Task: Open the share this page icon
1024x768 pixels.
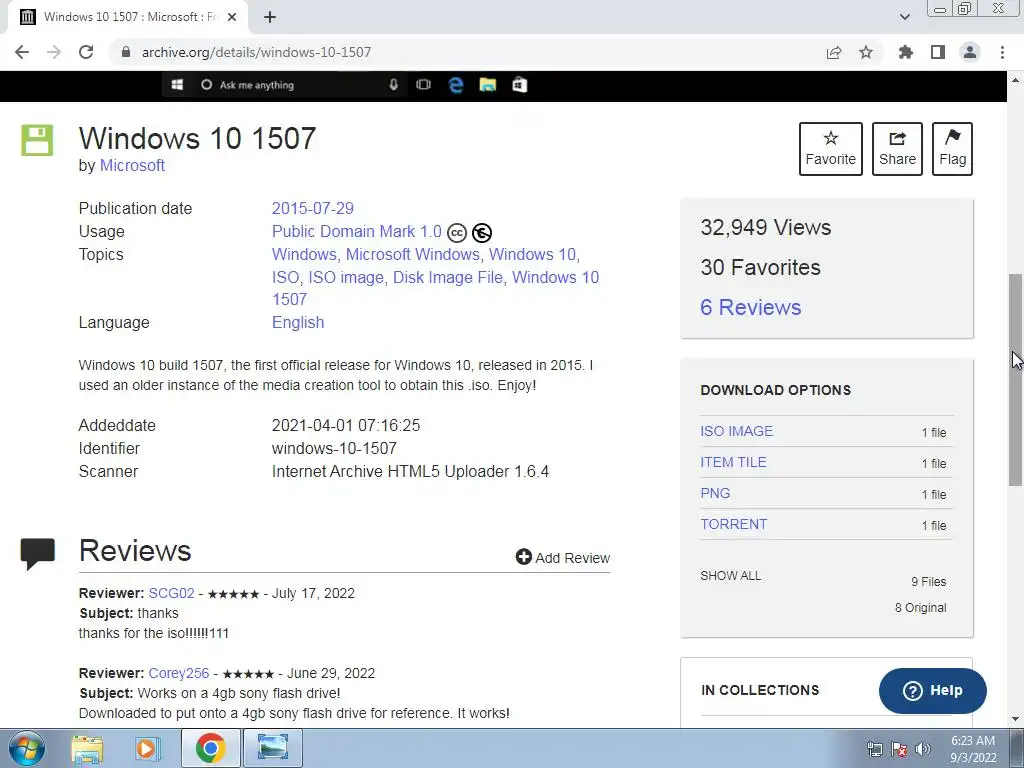Action: pos(834,52)
